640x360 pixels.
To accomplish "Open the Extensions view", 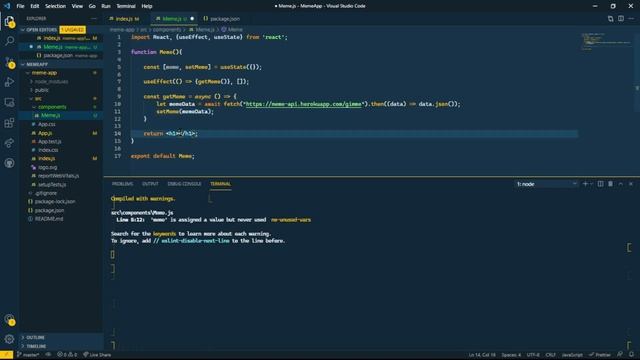I will (x=9, y=122).
